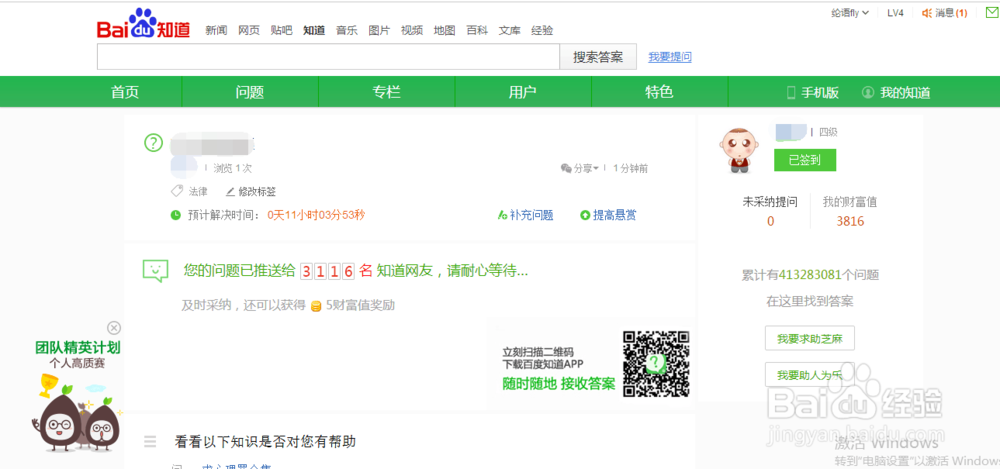Click the phone icon for 手机版
The width and height of the screenshot is (1000, 469).
tap(791, 93)
